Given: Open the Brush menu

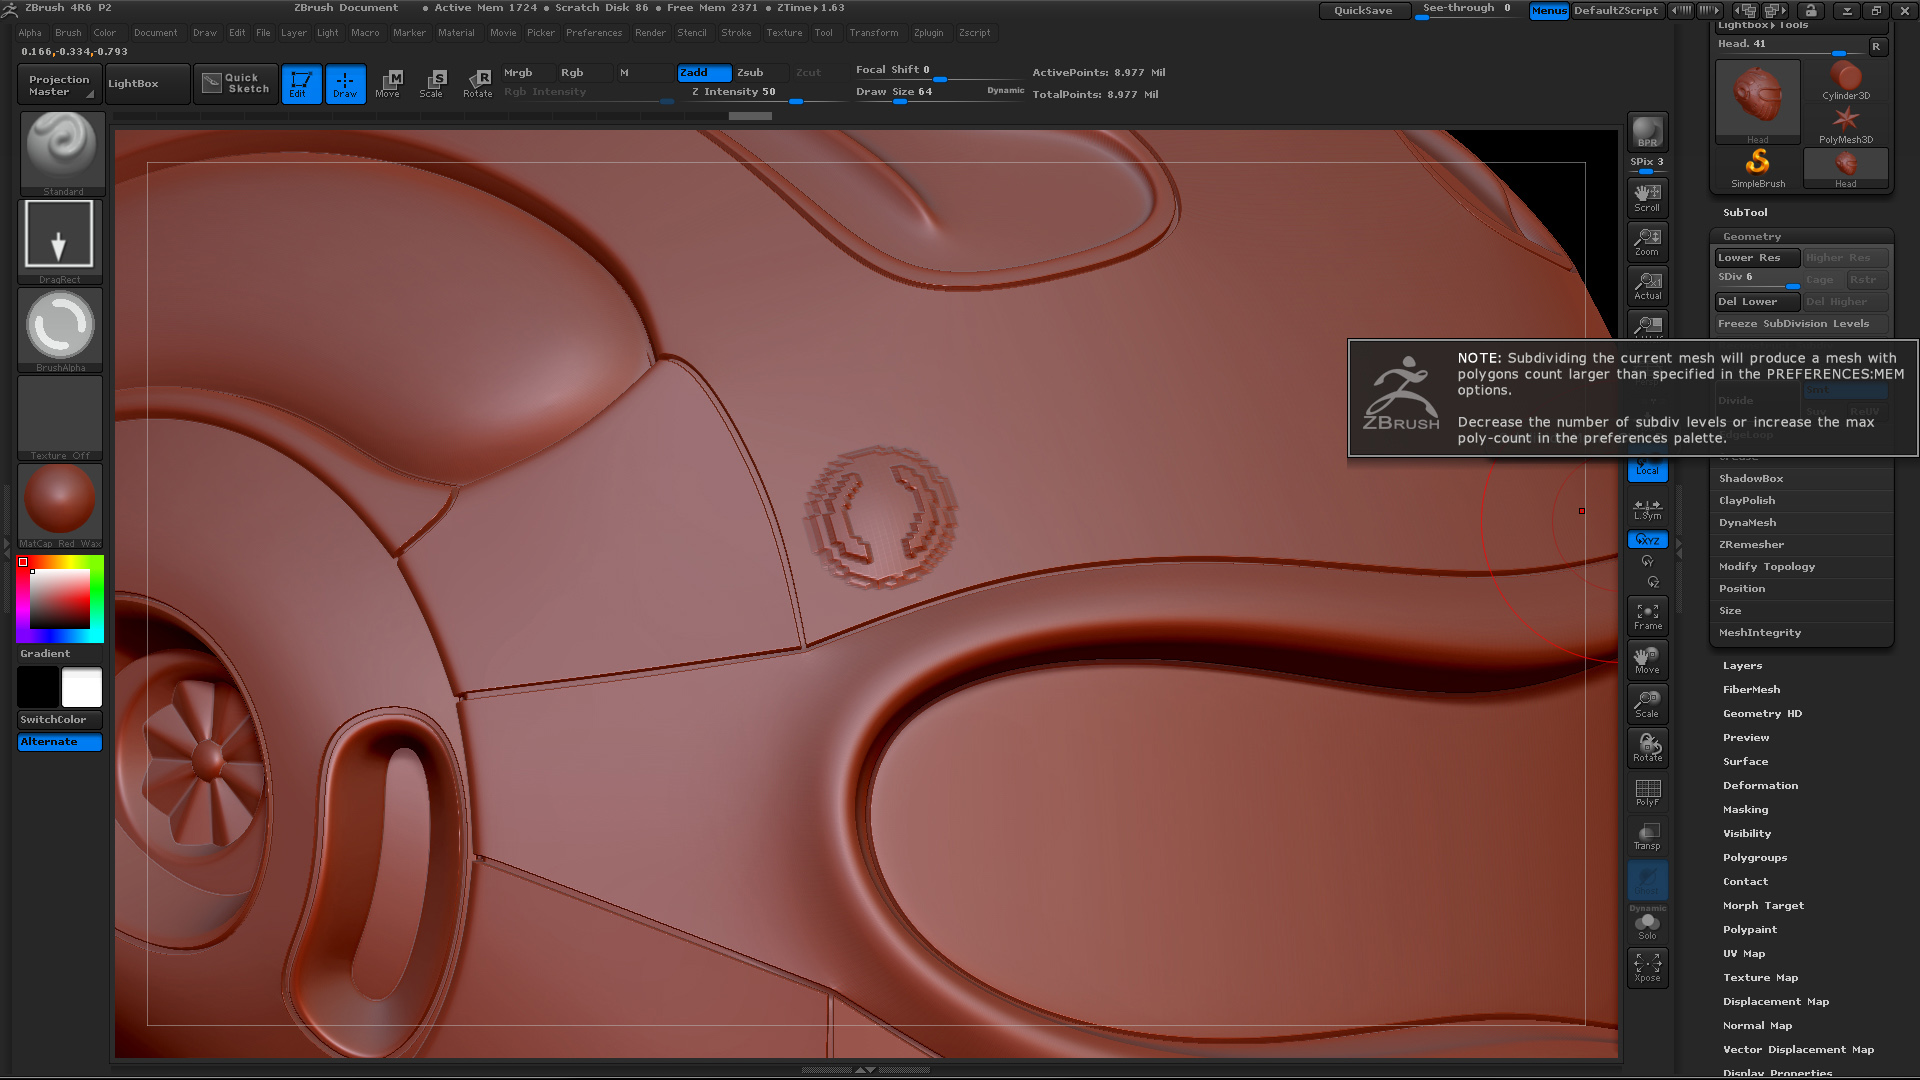Looking at the screenshot, I should (x=68, y=33).
